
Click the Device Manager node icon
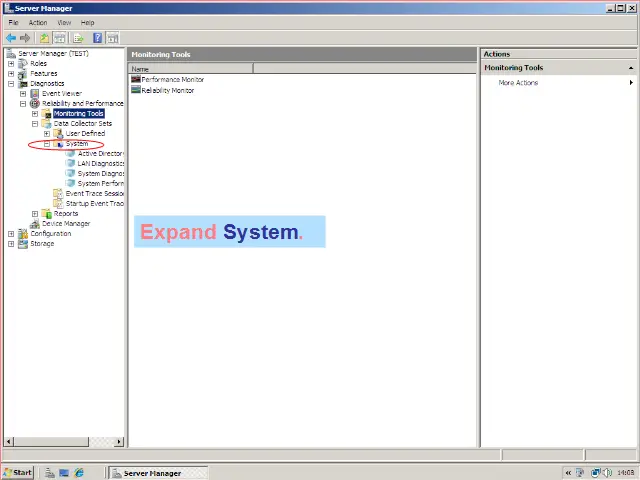[x=35, y=224]
